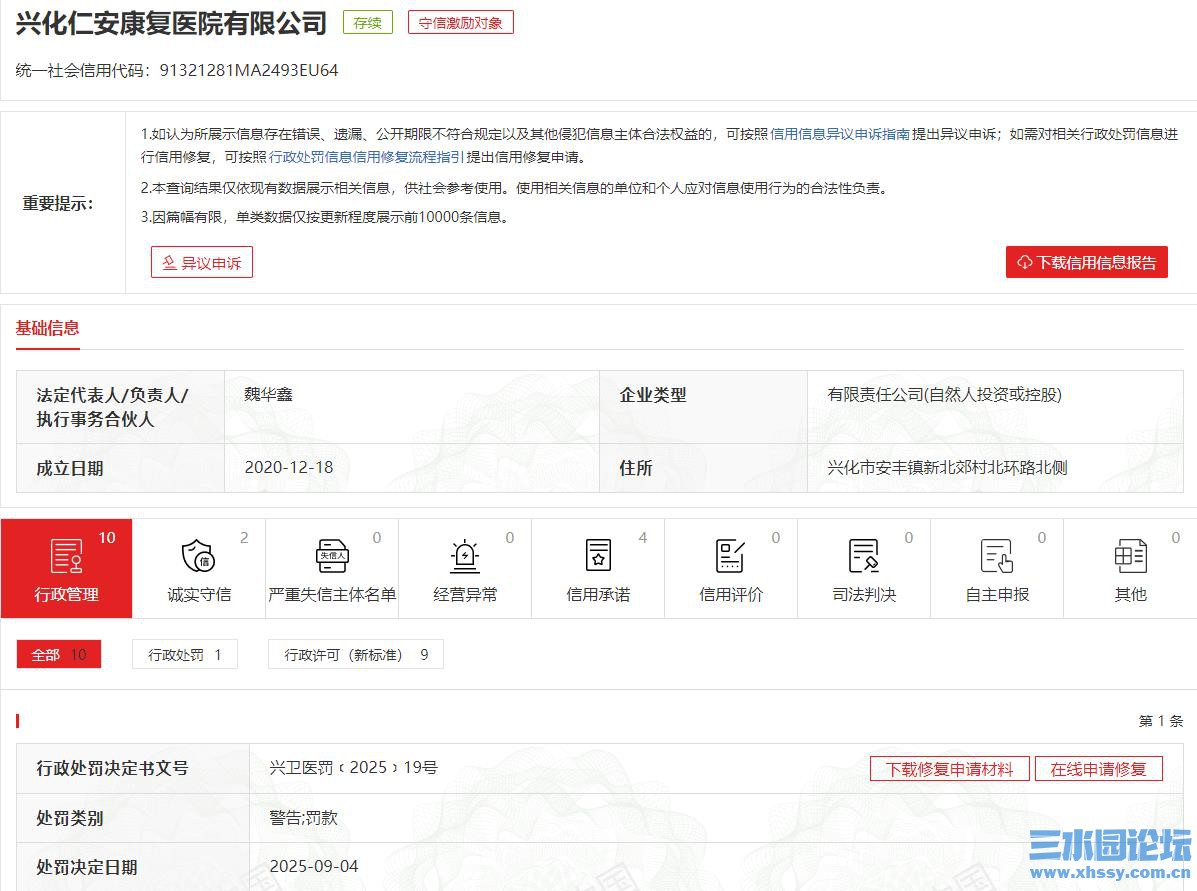Open the 行政处罚信息信用修复流程指引 link
This screenshot has width=1197, height=891.
point(366,157)
